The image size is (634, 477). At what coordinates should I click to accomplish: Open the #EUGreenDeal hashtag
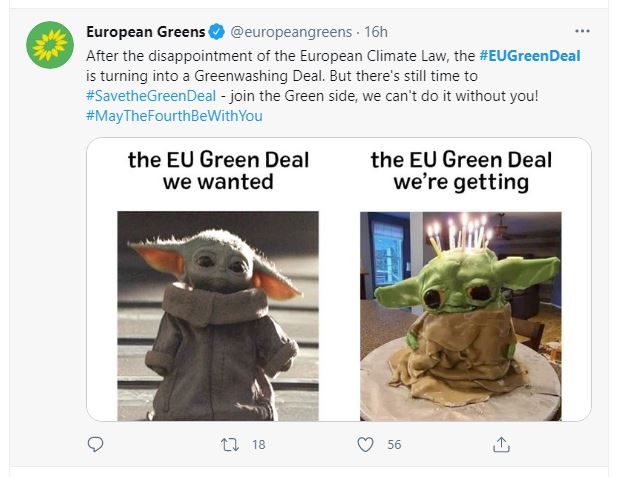pos(529,56)
